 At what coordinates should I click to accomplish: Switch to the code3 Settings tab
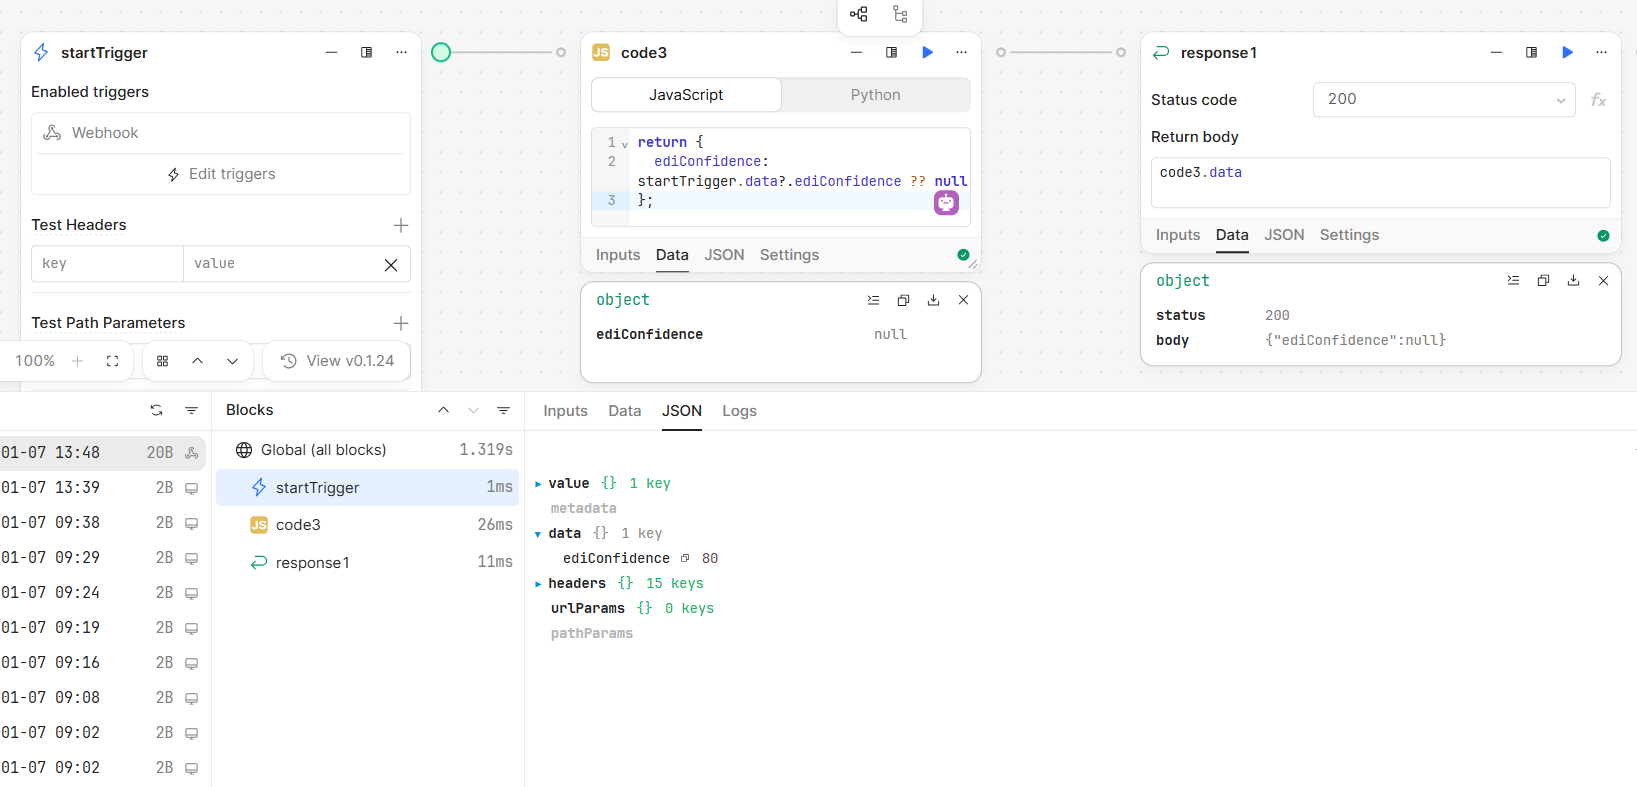(x=789, y=255)
